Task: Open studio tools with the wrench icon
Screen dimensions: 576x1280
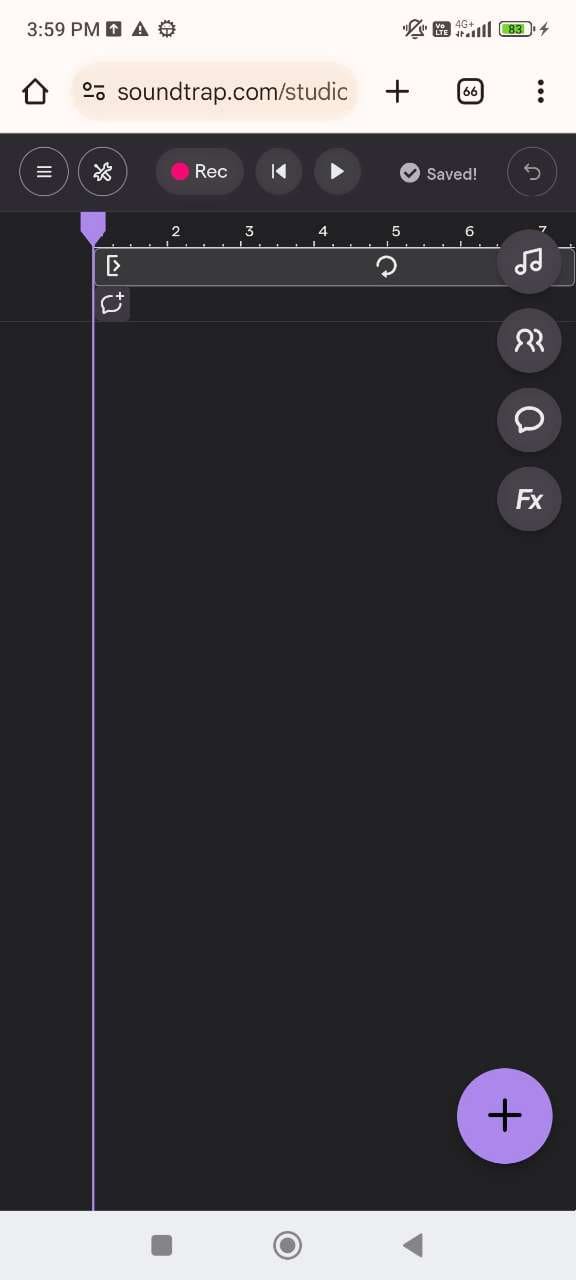Action: [102, 171]
